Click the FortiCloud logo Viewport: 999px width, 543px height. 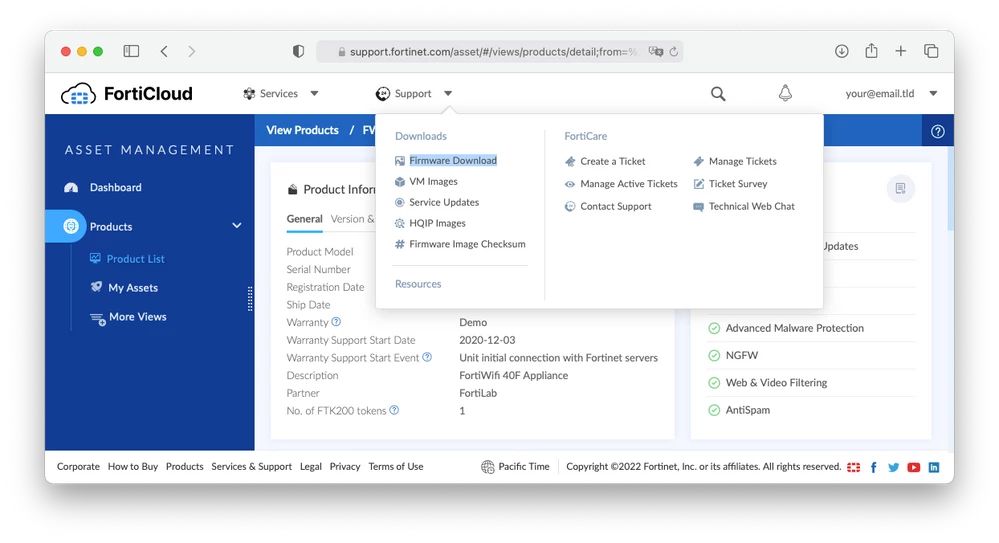(x=127, y=94)
